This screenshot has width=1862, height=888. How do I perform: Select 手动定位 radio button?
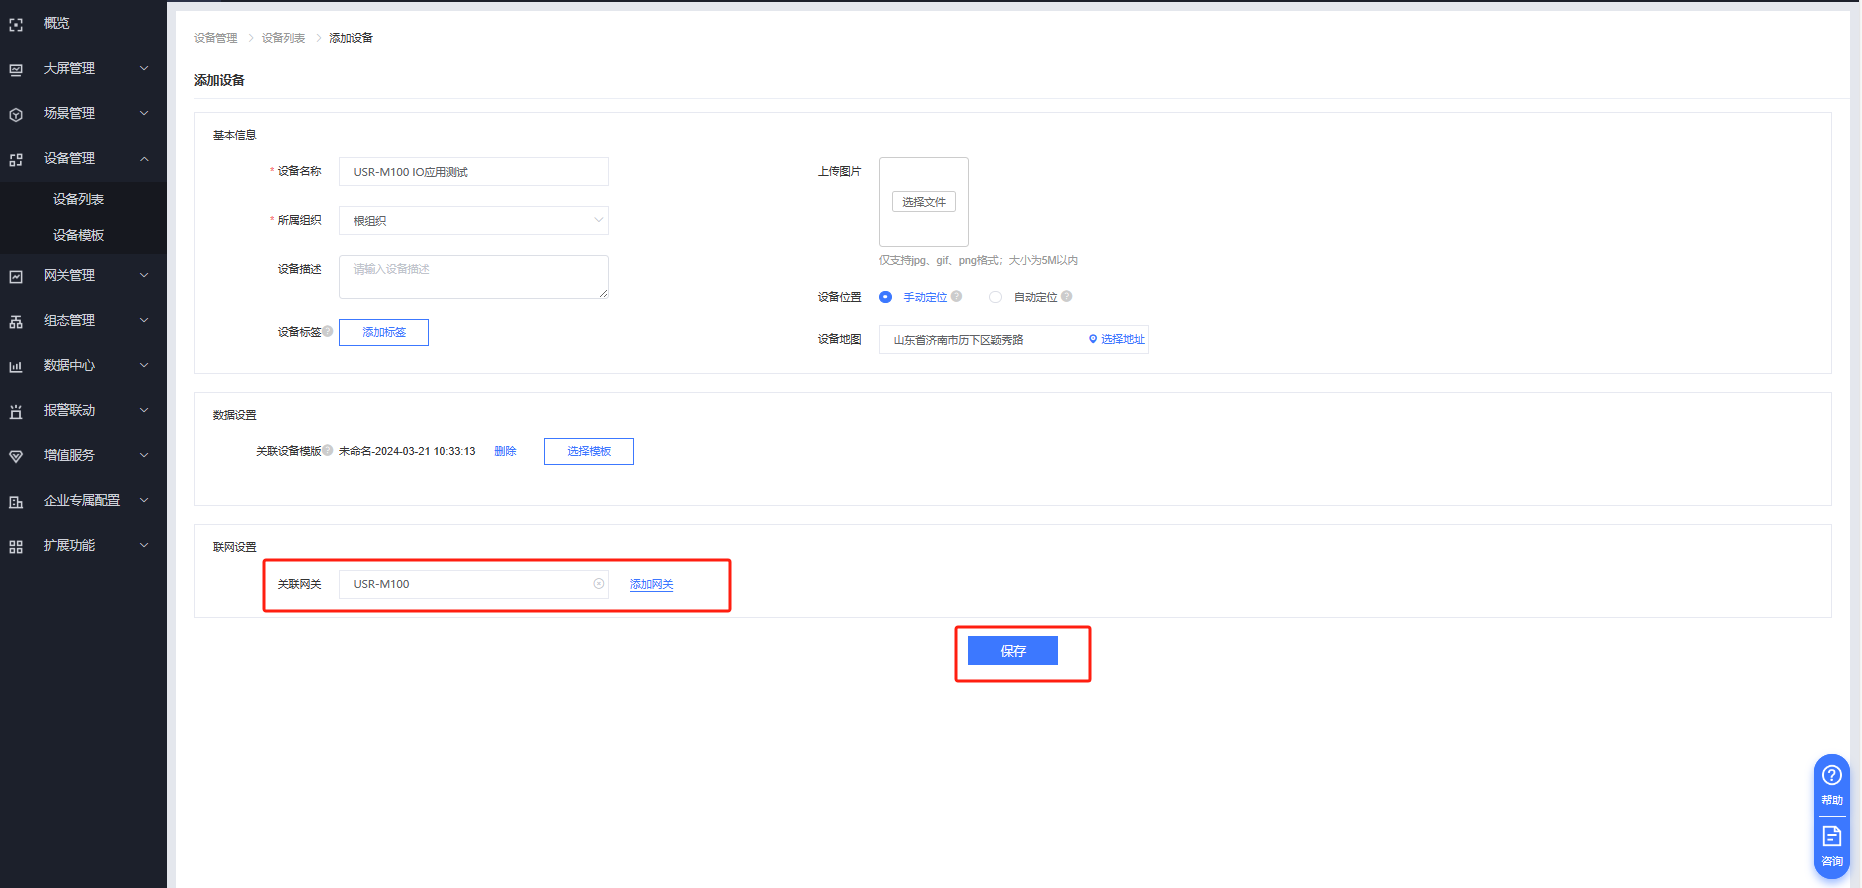point(885,297)
